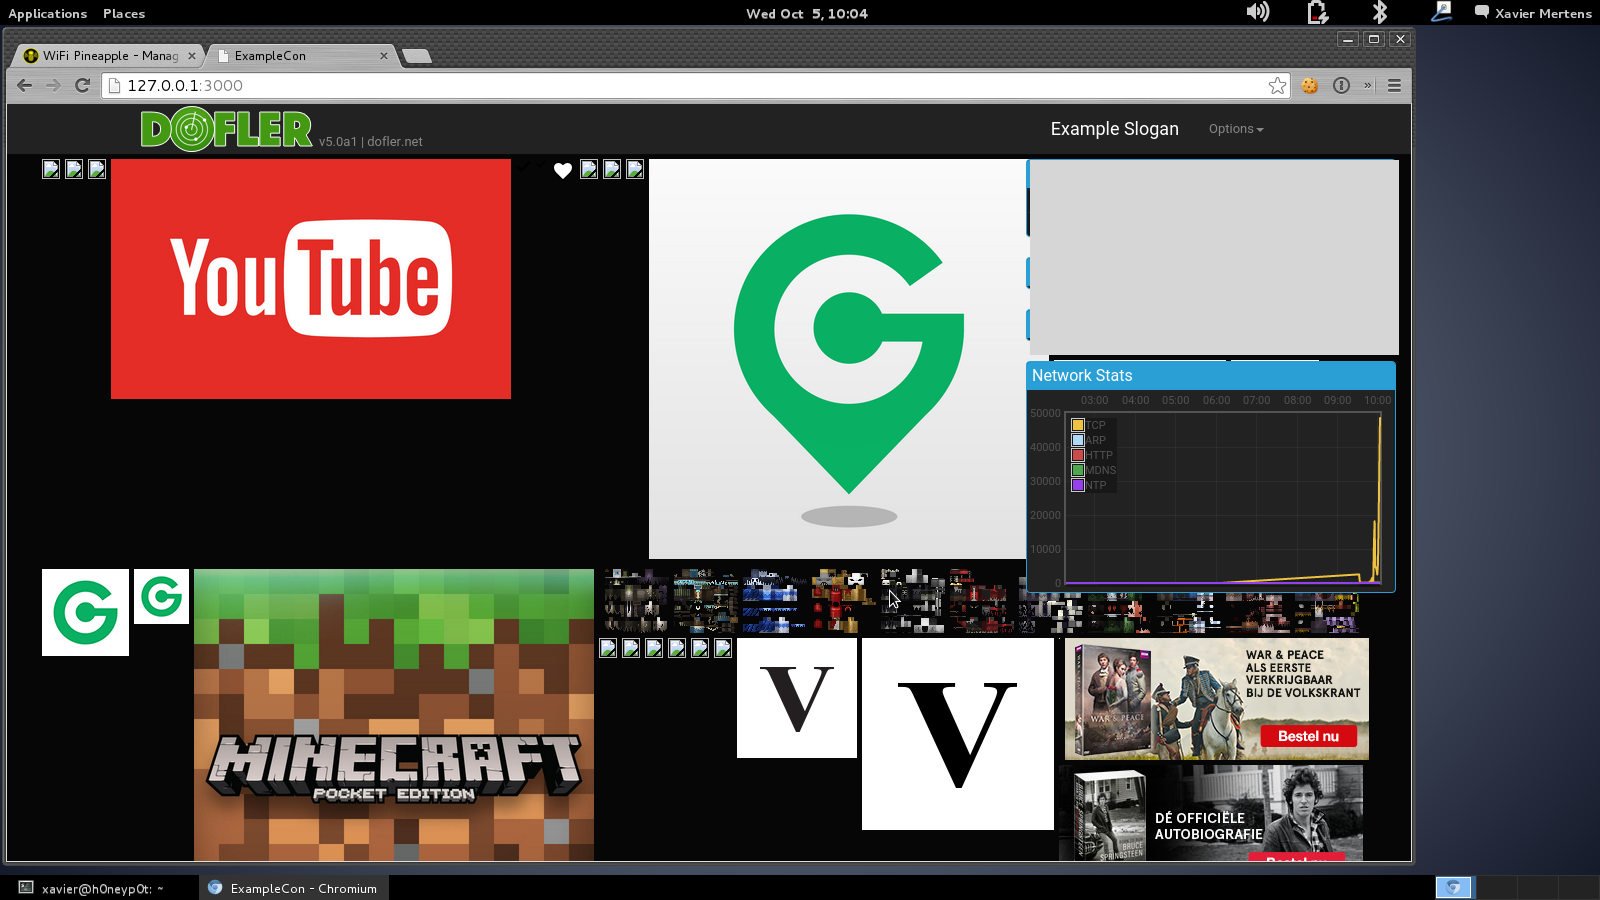The image size is (1600, 900).
Task: Click the Example Slogan link
Action: pos(1114,129)
